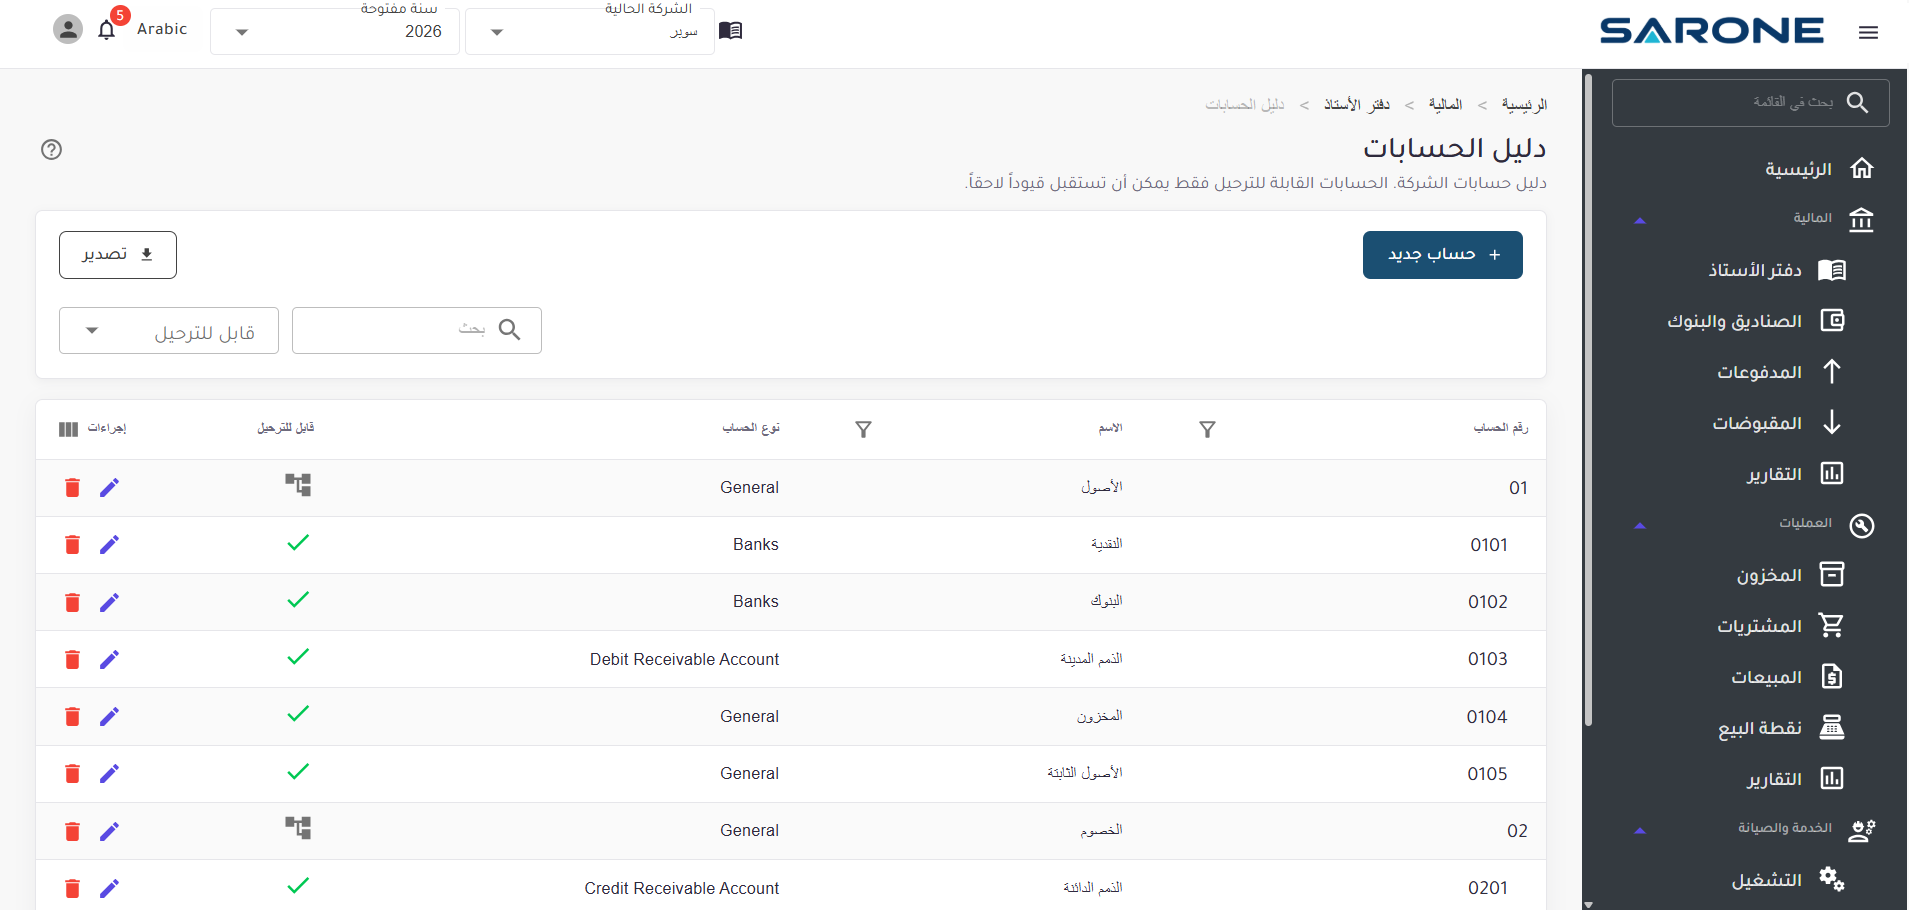Edit account 0105 الأصول الثابتة
Screen dimensions: 1909x910
pos(110,773)
